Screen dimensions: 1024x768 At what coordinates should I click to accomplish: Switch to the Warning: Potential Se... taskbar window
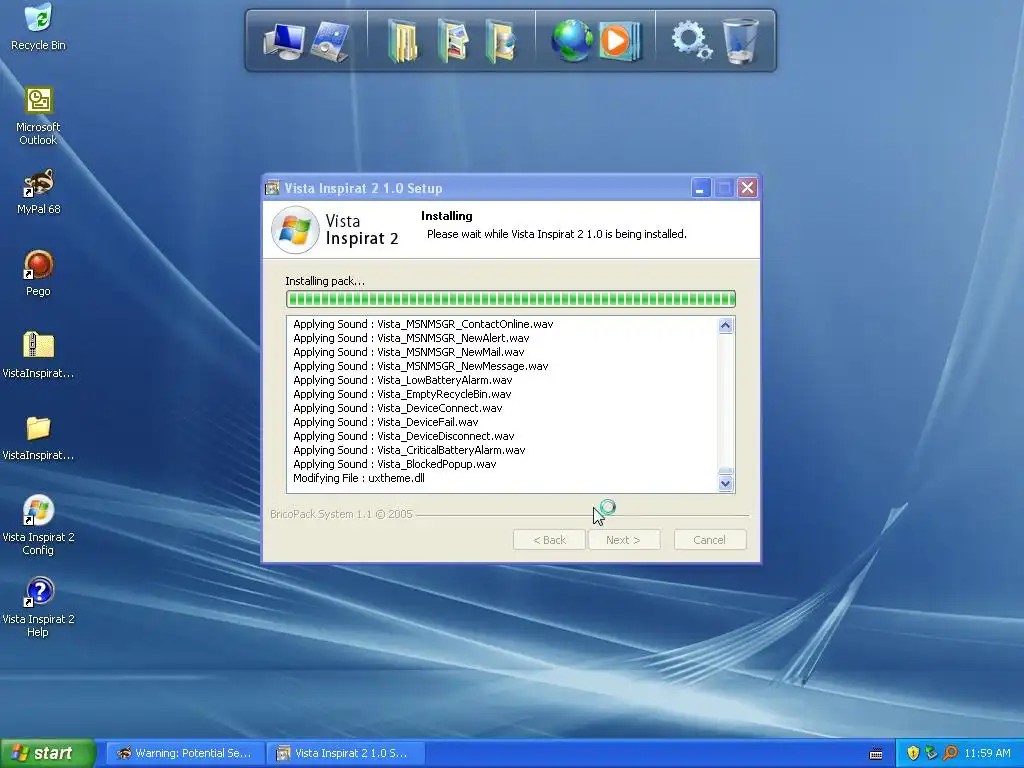185,754
